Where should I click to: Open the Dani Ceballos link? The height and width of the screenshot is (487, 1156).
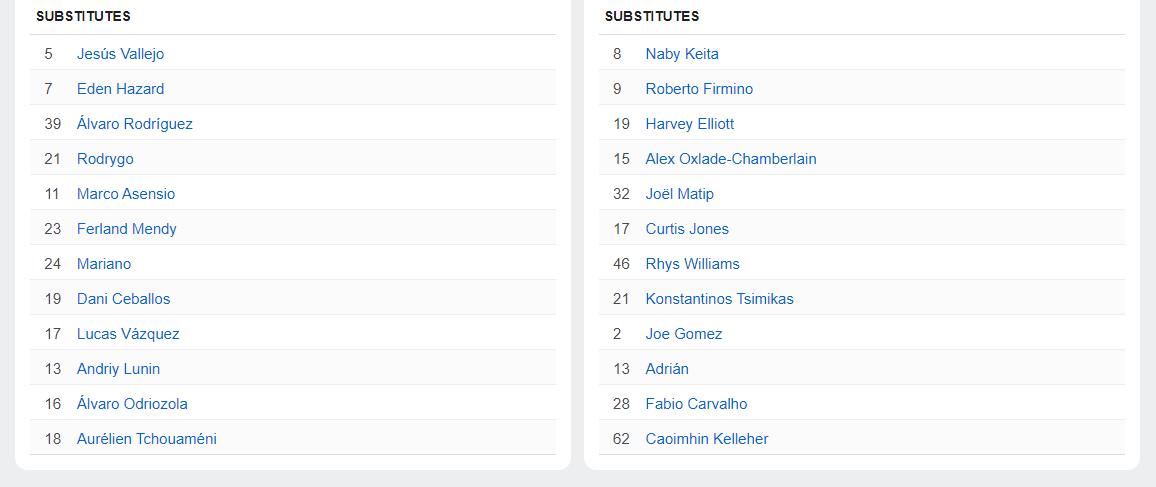(x=123, y=299)
